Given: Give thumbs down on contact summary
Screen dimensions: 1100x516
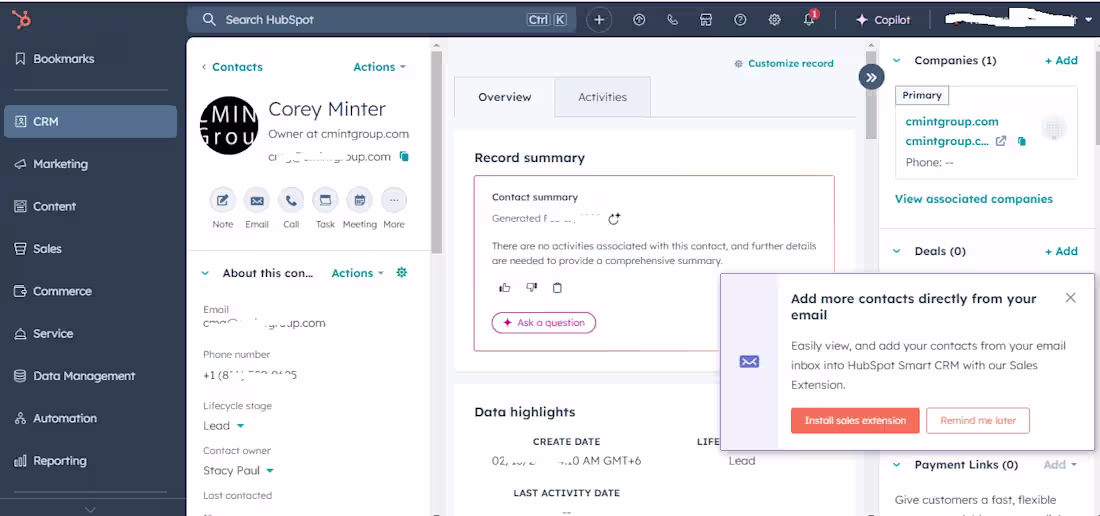Looking at the screenshot, I should coord(531,287).
